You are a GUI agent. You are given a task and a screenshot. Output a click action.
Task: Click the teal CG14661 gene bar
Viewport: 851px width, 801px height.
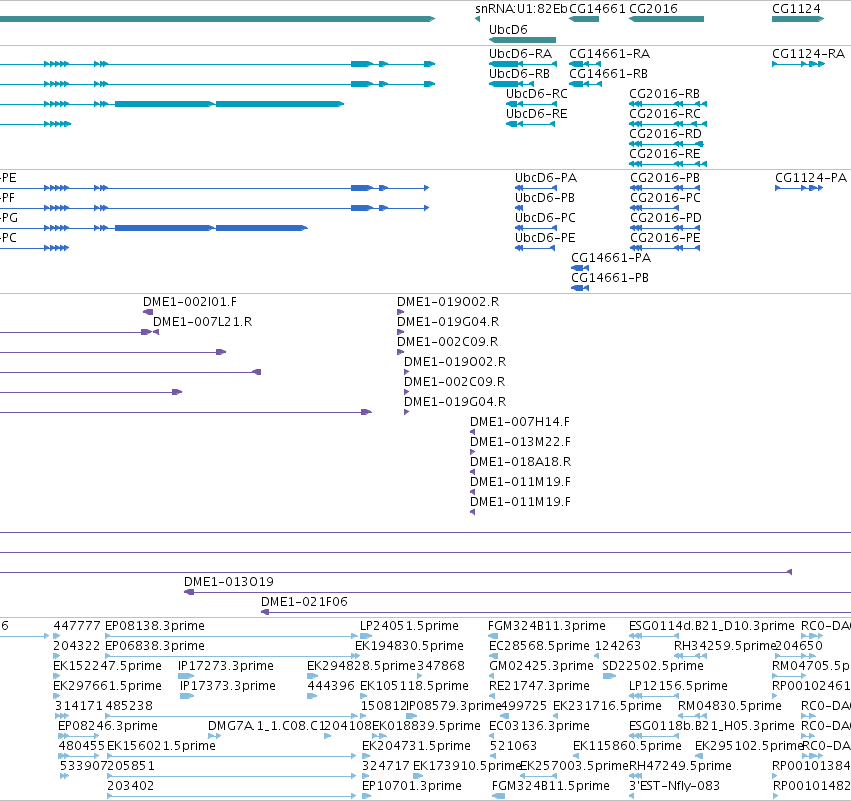(x=584, y=19)
